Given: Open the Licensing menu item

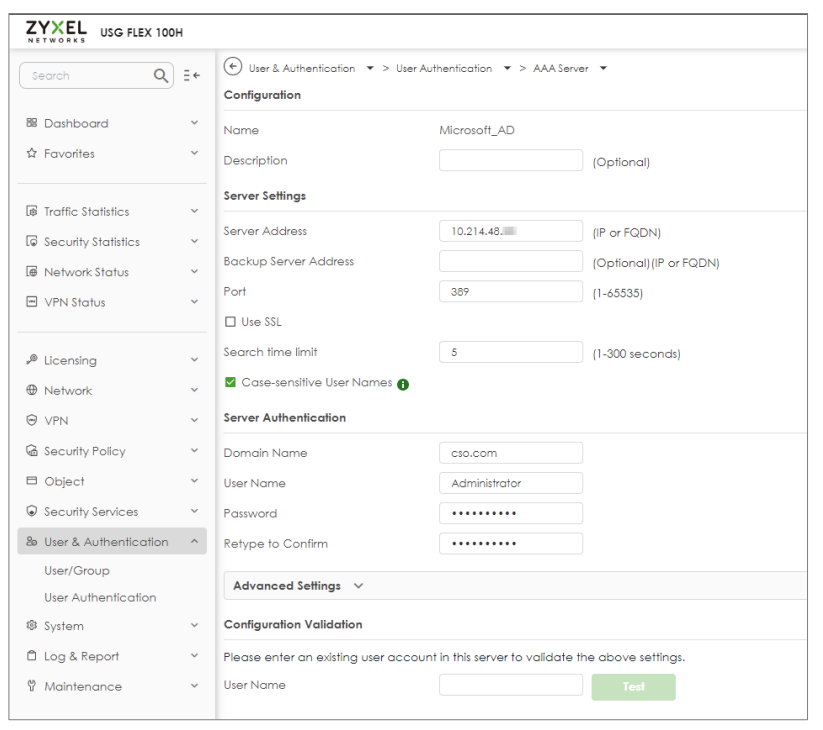Looking at the screenshot, I should pos(112,360).
